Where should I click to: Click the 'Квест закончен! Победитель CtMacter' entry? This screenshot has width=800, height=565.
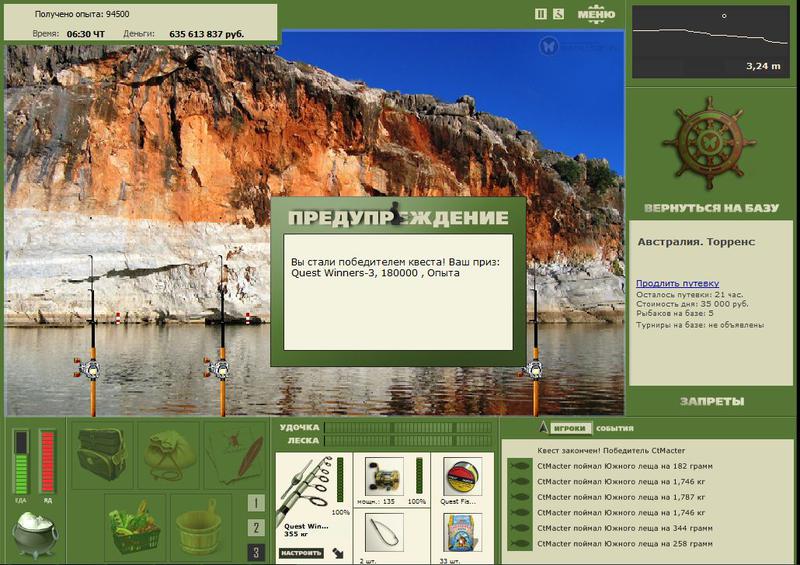[x=611, y=451]
